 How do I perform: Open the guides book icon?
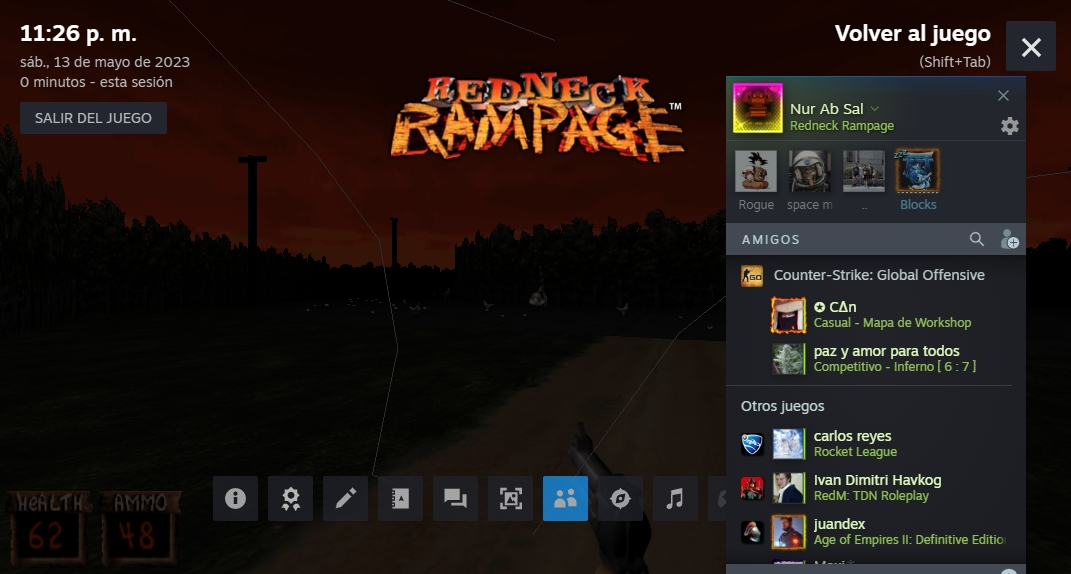pos(400,498)
